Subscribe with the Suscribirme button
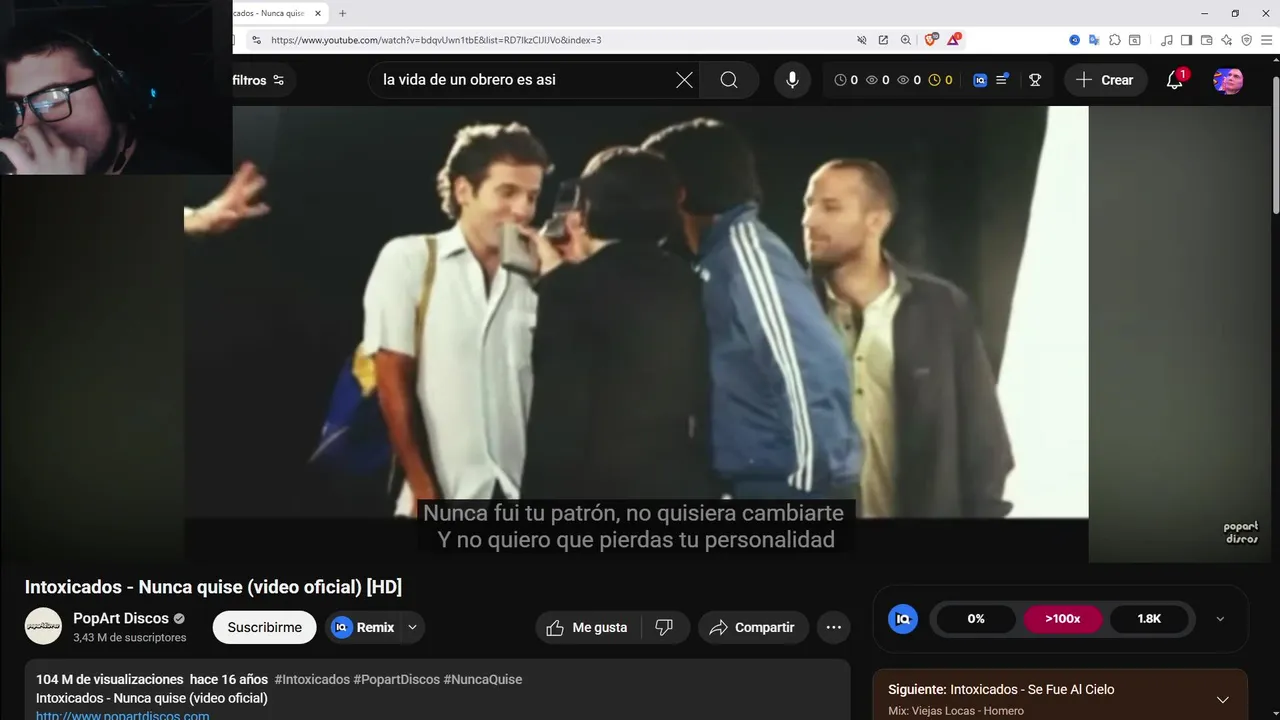The image size is (1280, 720). (264, 627)
